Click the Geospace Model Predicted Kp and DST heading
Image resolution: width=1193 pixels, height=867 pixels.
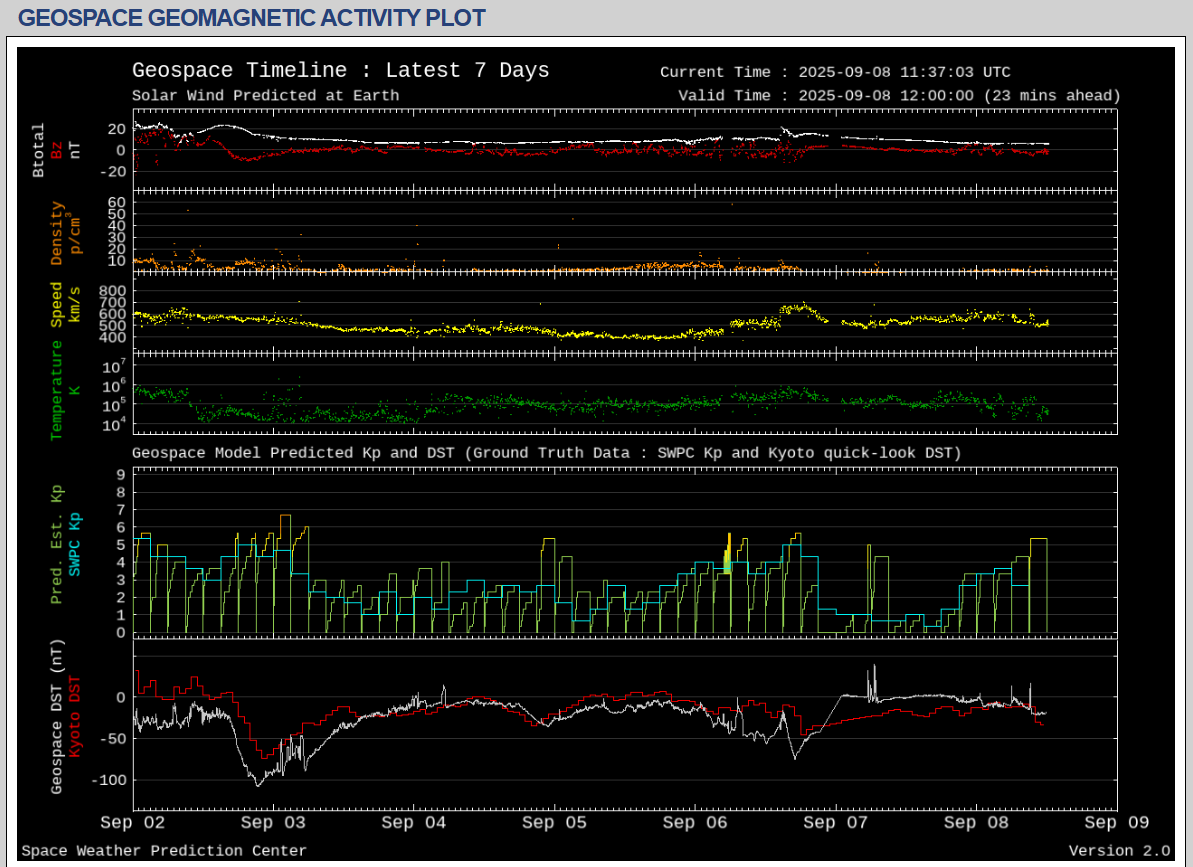coord(546,453)
